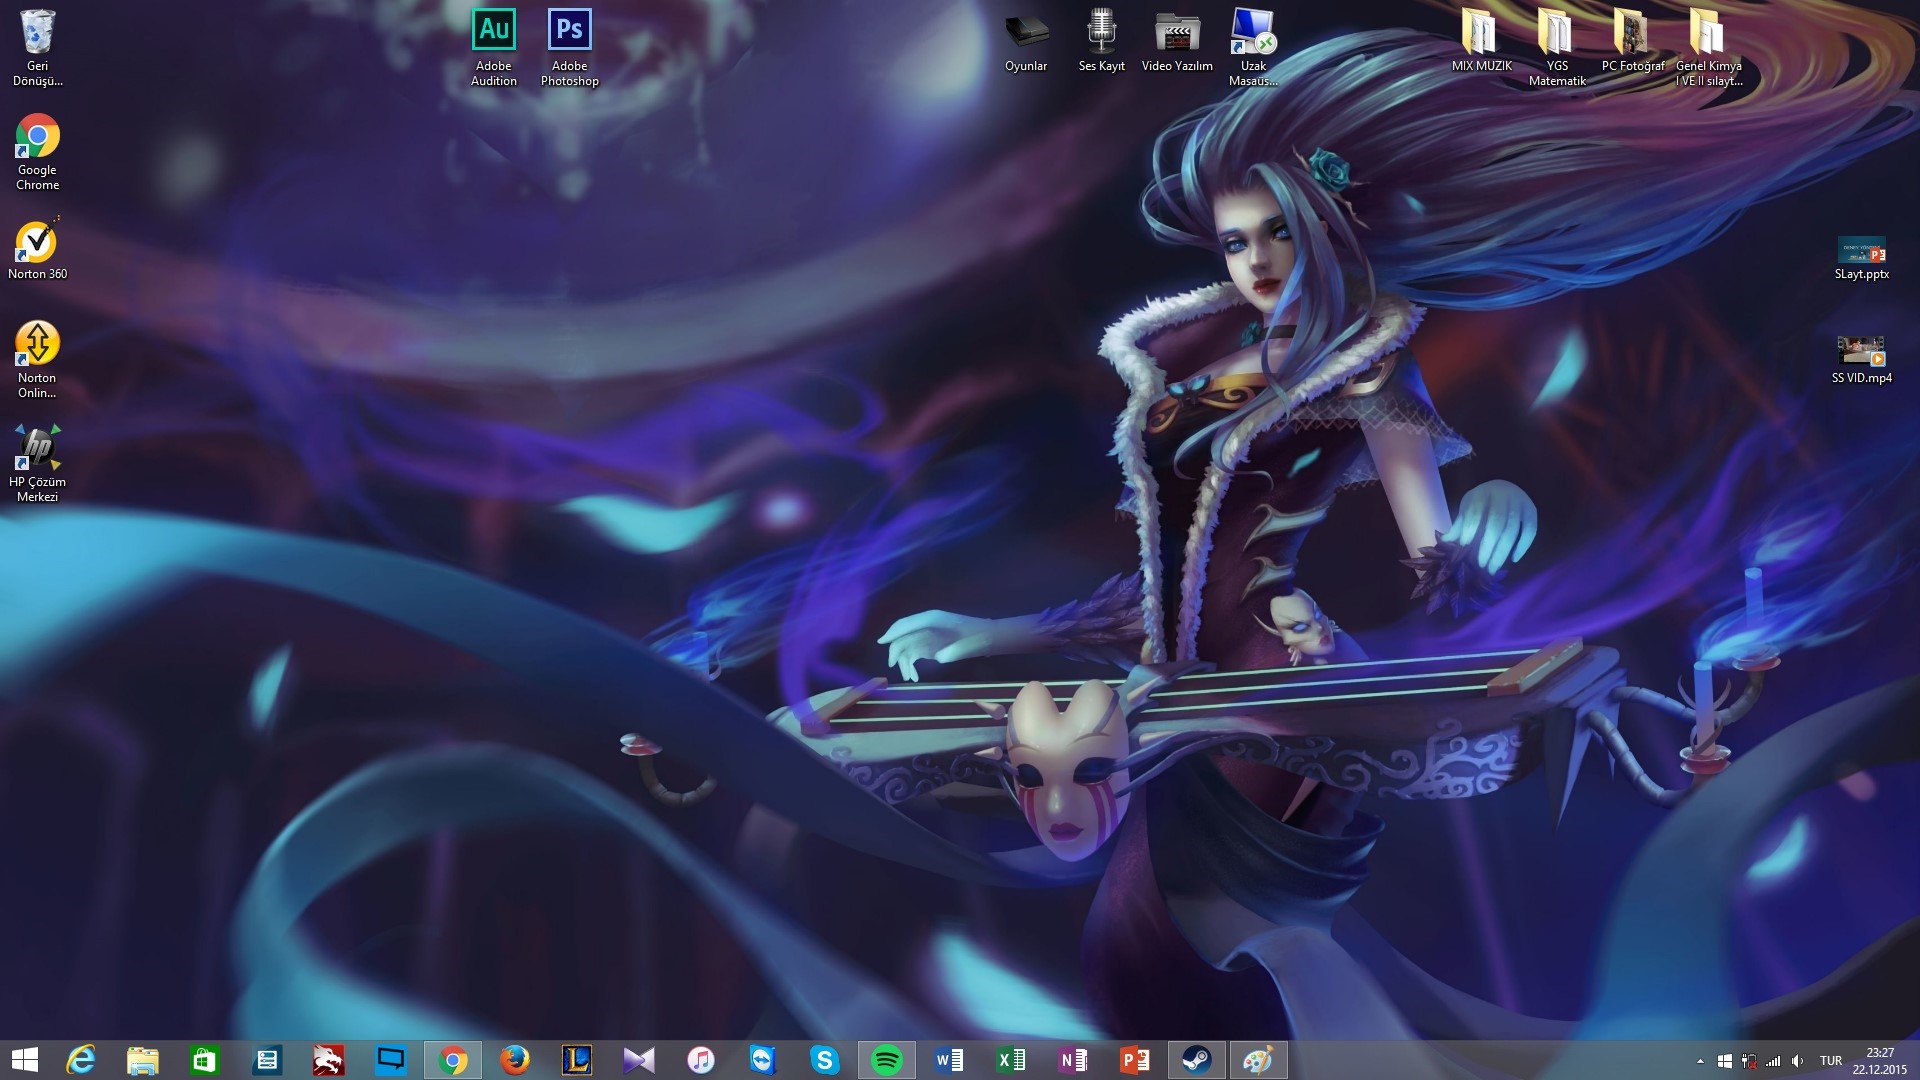Launch OneNote from the taskbar
1920x1080 pixels.
pyautogui.click(x=1073, y=1060)
